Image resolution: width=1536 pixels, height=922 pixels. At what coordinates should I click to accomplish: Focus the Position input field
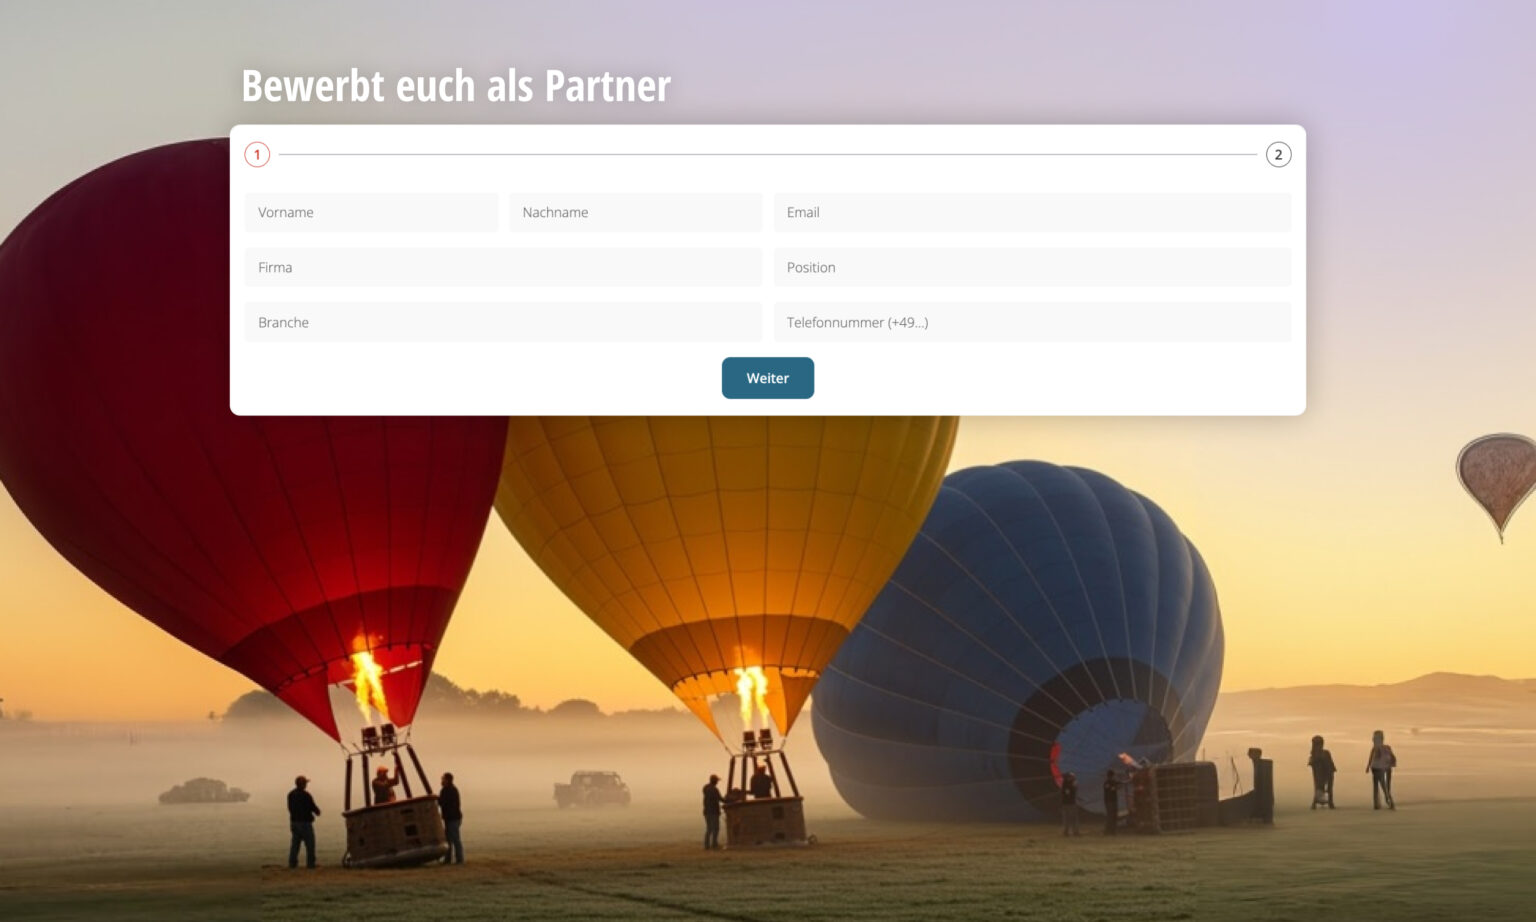[x=1032, y=268]
